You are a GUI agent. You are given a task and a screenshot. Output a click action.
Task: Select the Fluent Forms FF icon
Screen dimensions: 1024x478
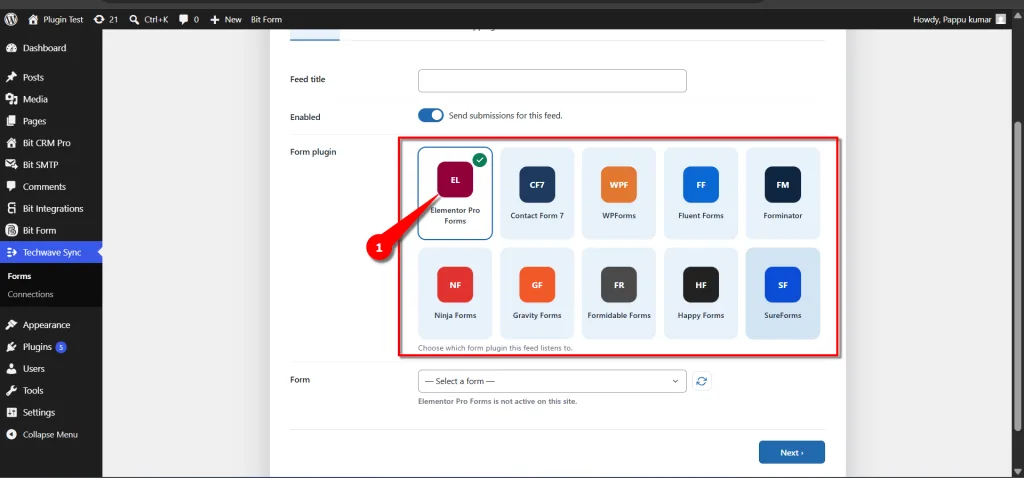(x=701, y=185)
